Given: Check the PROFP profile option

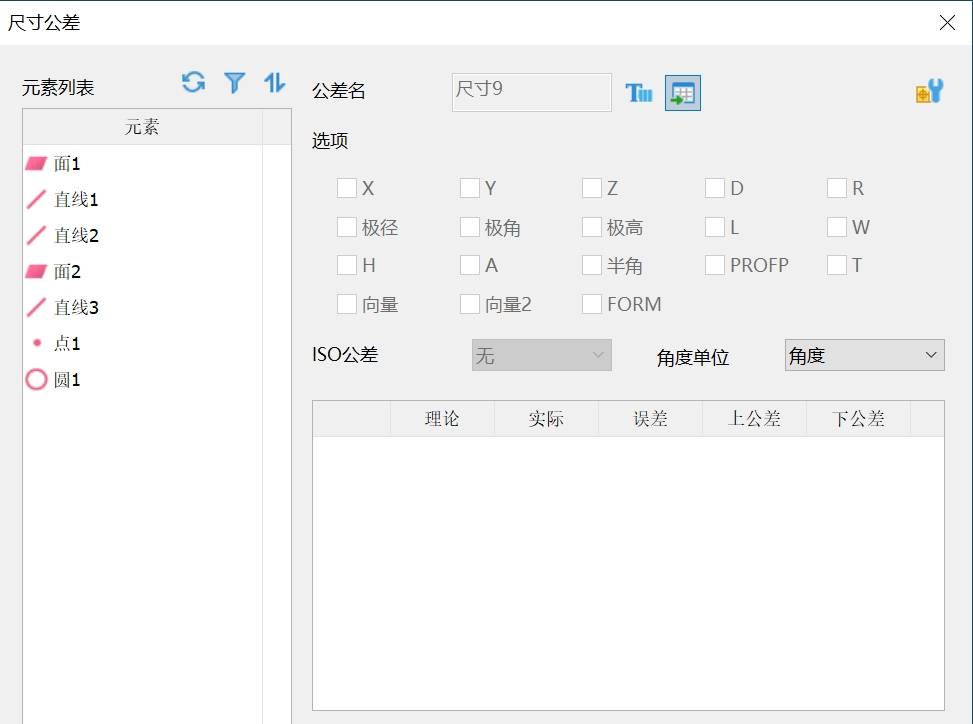Looking at the screenshot, I should point(714,264).
